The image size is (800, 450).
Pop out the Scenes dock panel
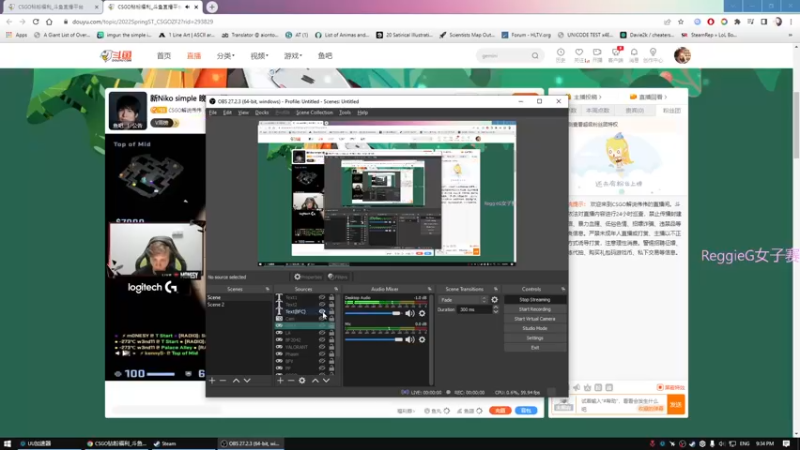[x=267, y=289]
